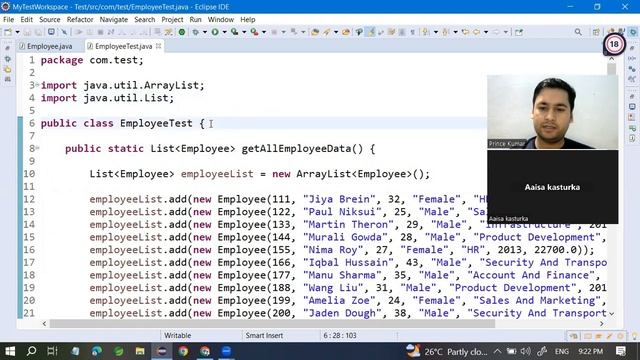
Task: Click the 'EmployeeTest' class name on line 6
Action: [156, 123]
